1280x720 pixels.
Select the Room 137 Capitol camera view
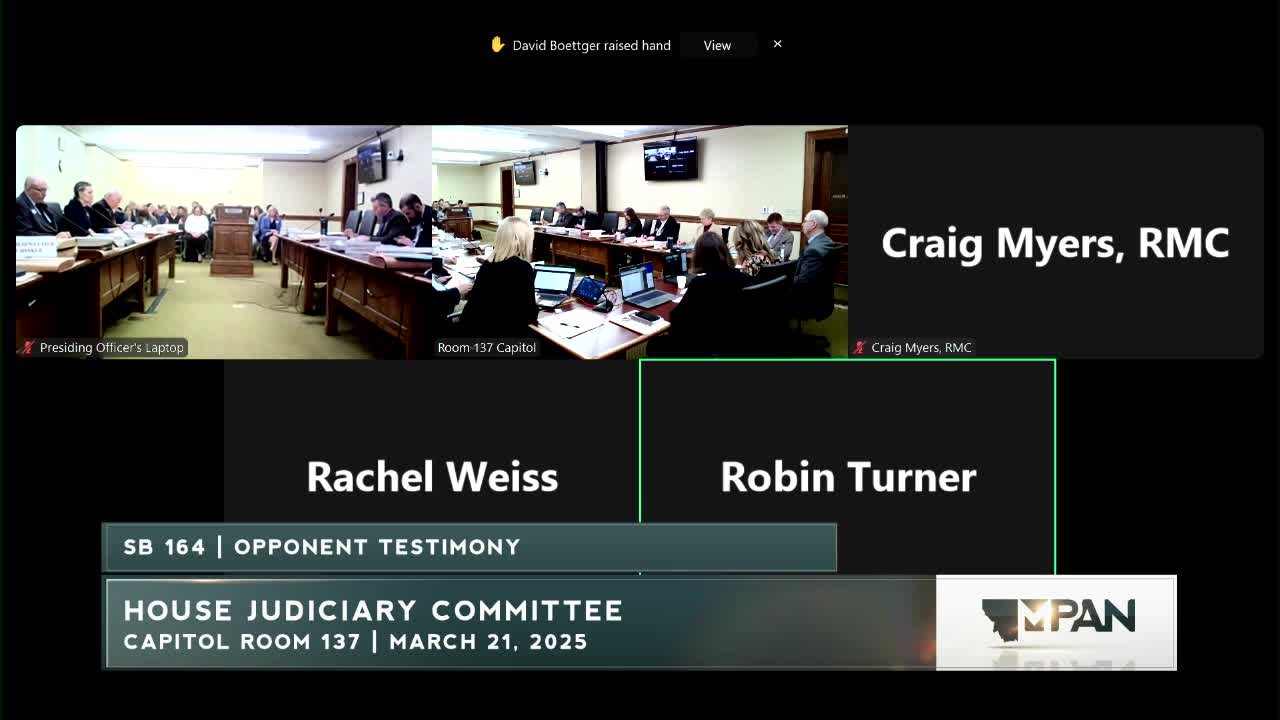(639, 240)
